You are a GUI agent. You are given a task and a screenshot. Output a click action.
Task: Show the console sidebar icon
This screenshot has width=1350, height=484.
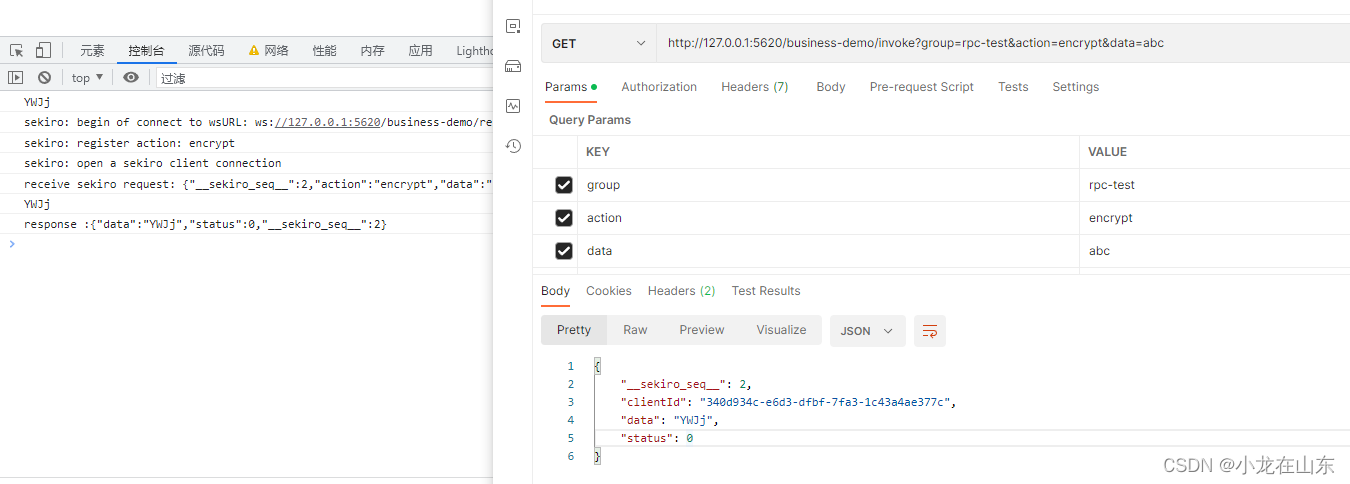[16, 77]
